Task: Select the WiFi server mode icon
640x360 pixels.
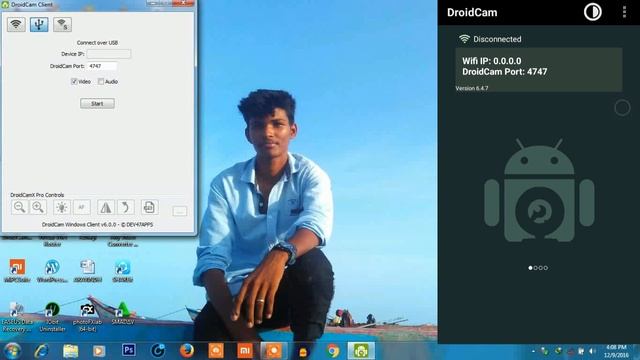Action: pos(62,24)
